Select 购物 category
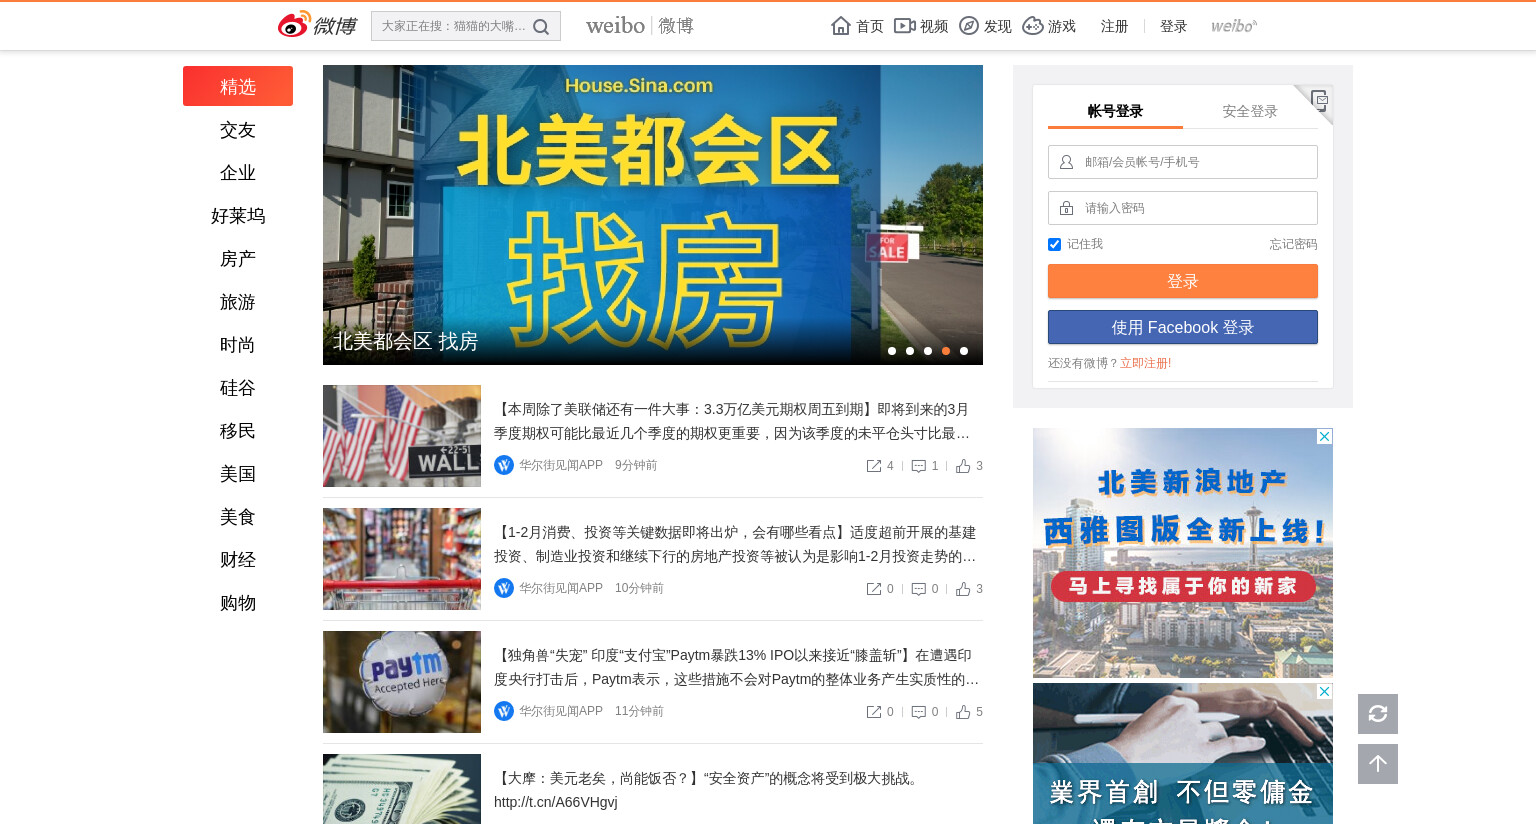1536x824 pixels. pos(238,603)
